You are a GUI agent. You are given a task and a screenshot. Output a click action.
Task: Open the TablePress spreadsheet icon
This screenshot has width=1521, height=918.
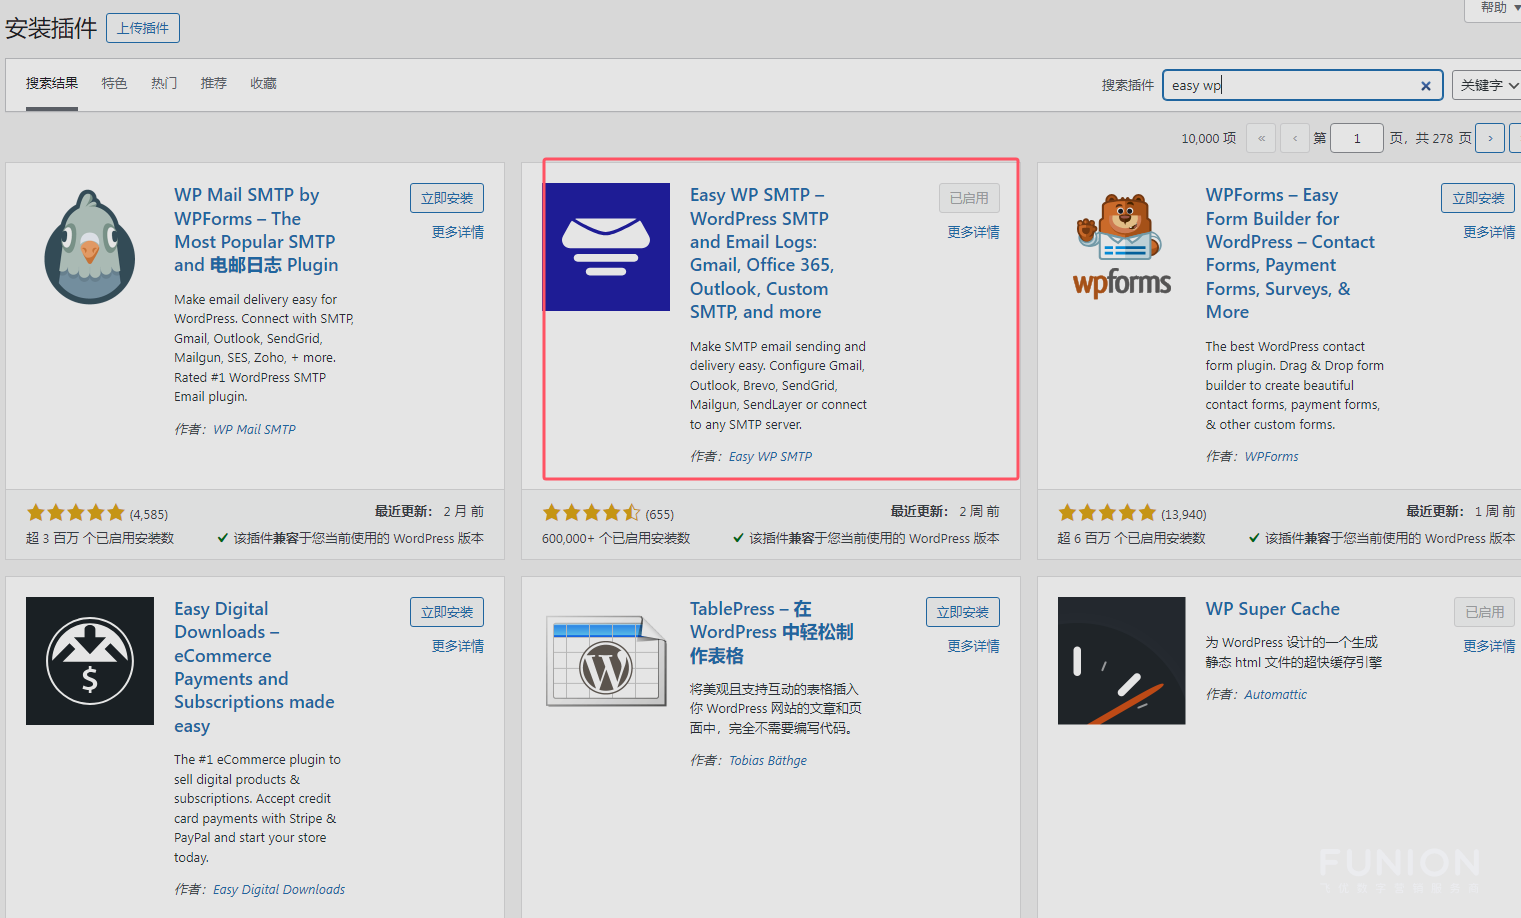(607, 661)
